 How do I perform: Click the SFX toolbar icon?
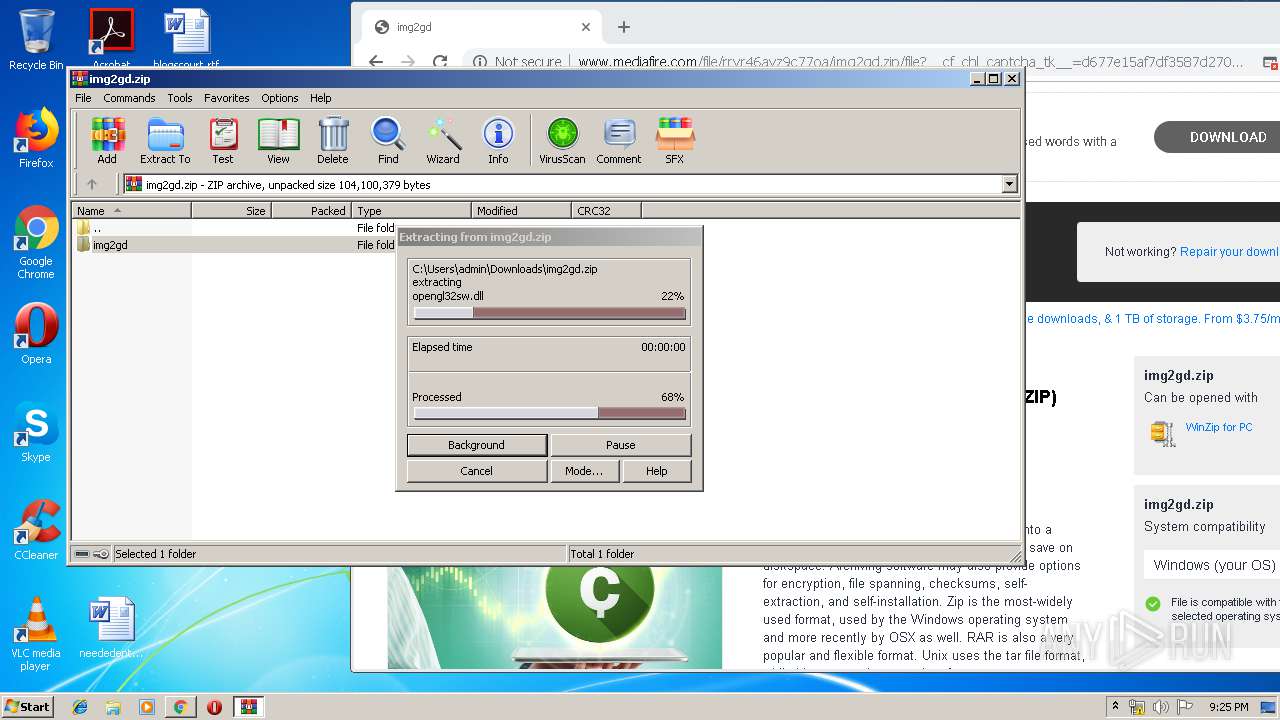[x=675, y=140]
